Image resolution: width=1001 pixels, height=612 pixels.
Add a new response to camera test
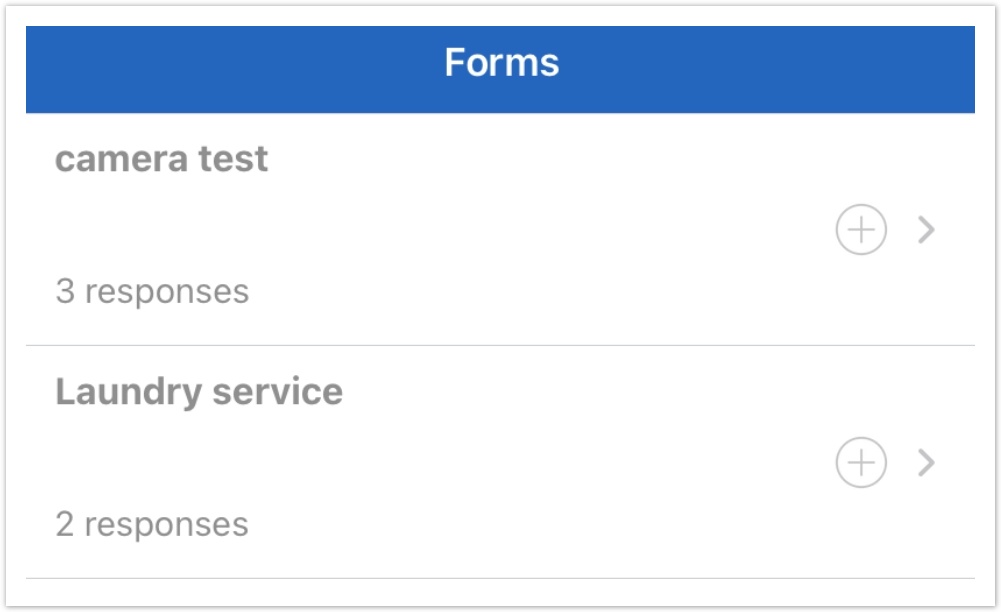point(861,230)
